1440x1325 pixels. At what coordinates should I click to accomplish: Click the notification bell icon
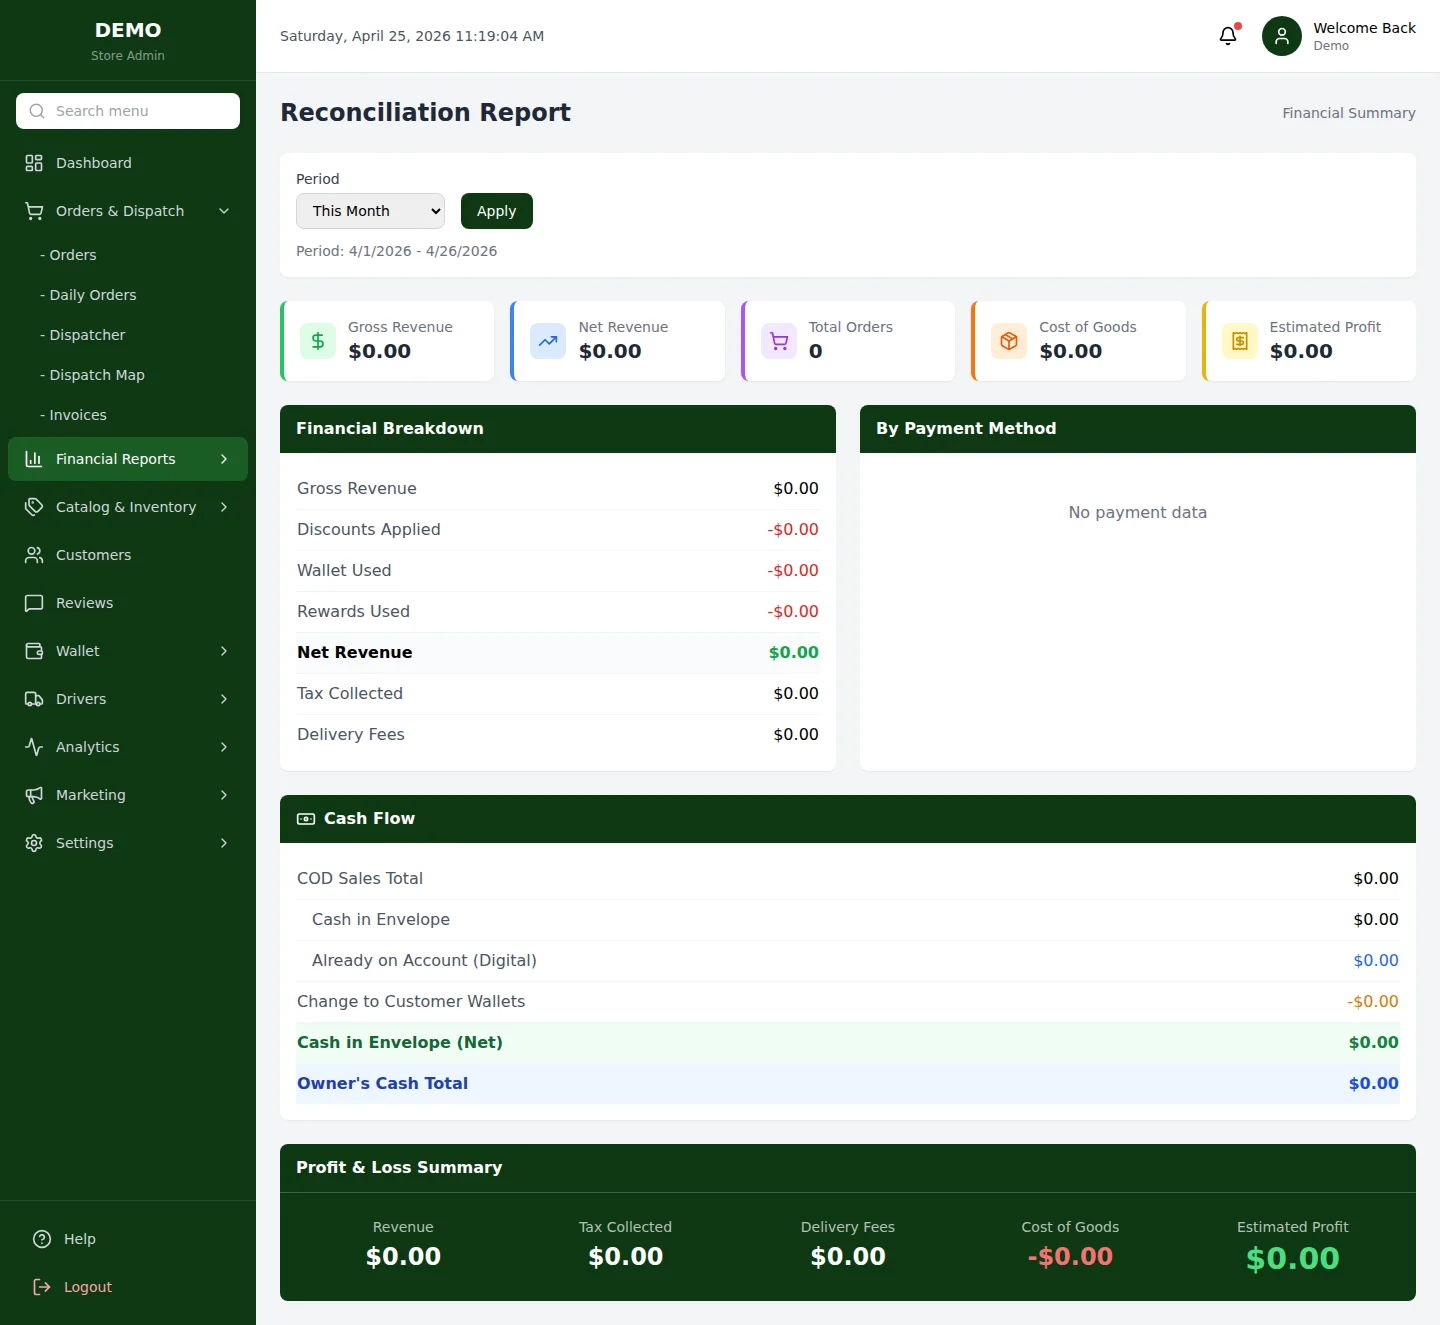point(1228,36)
